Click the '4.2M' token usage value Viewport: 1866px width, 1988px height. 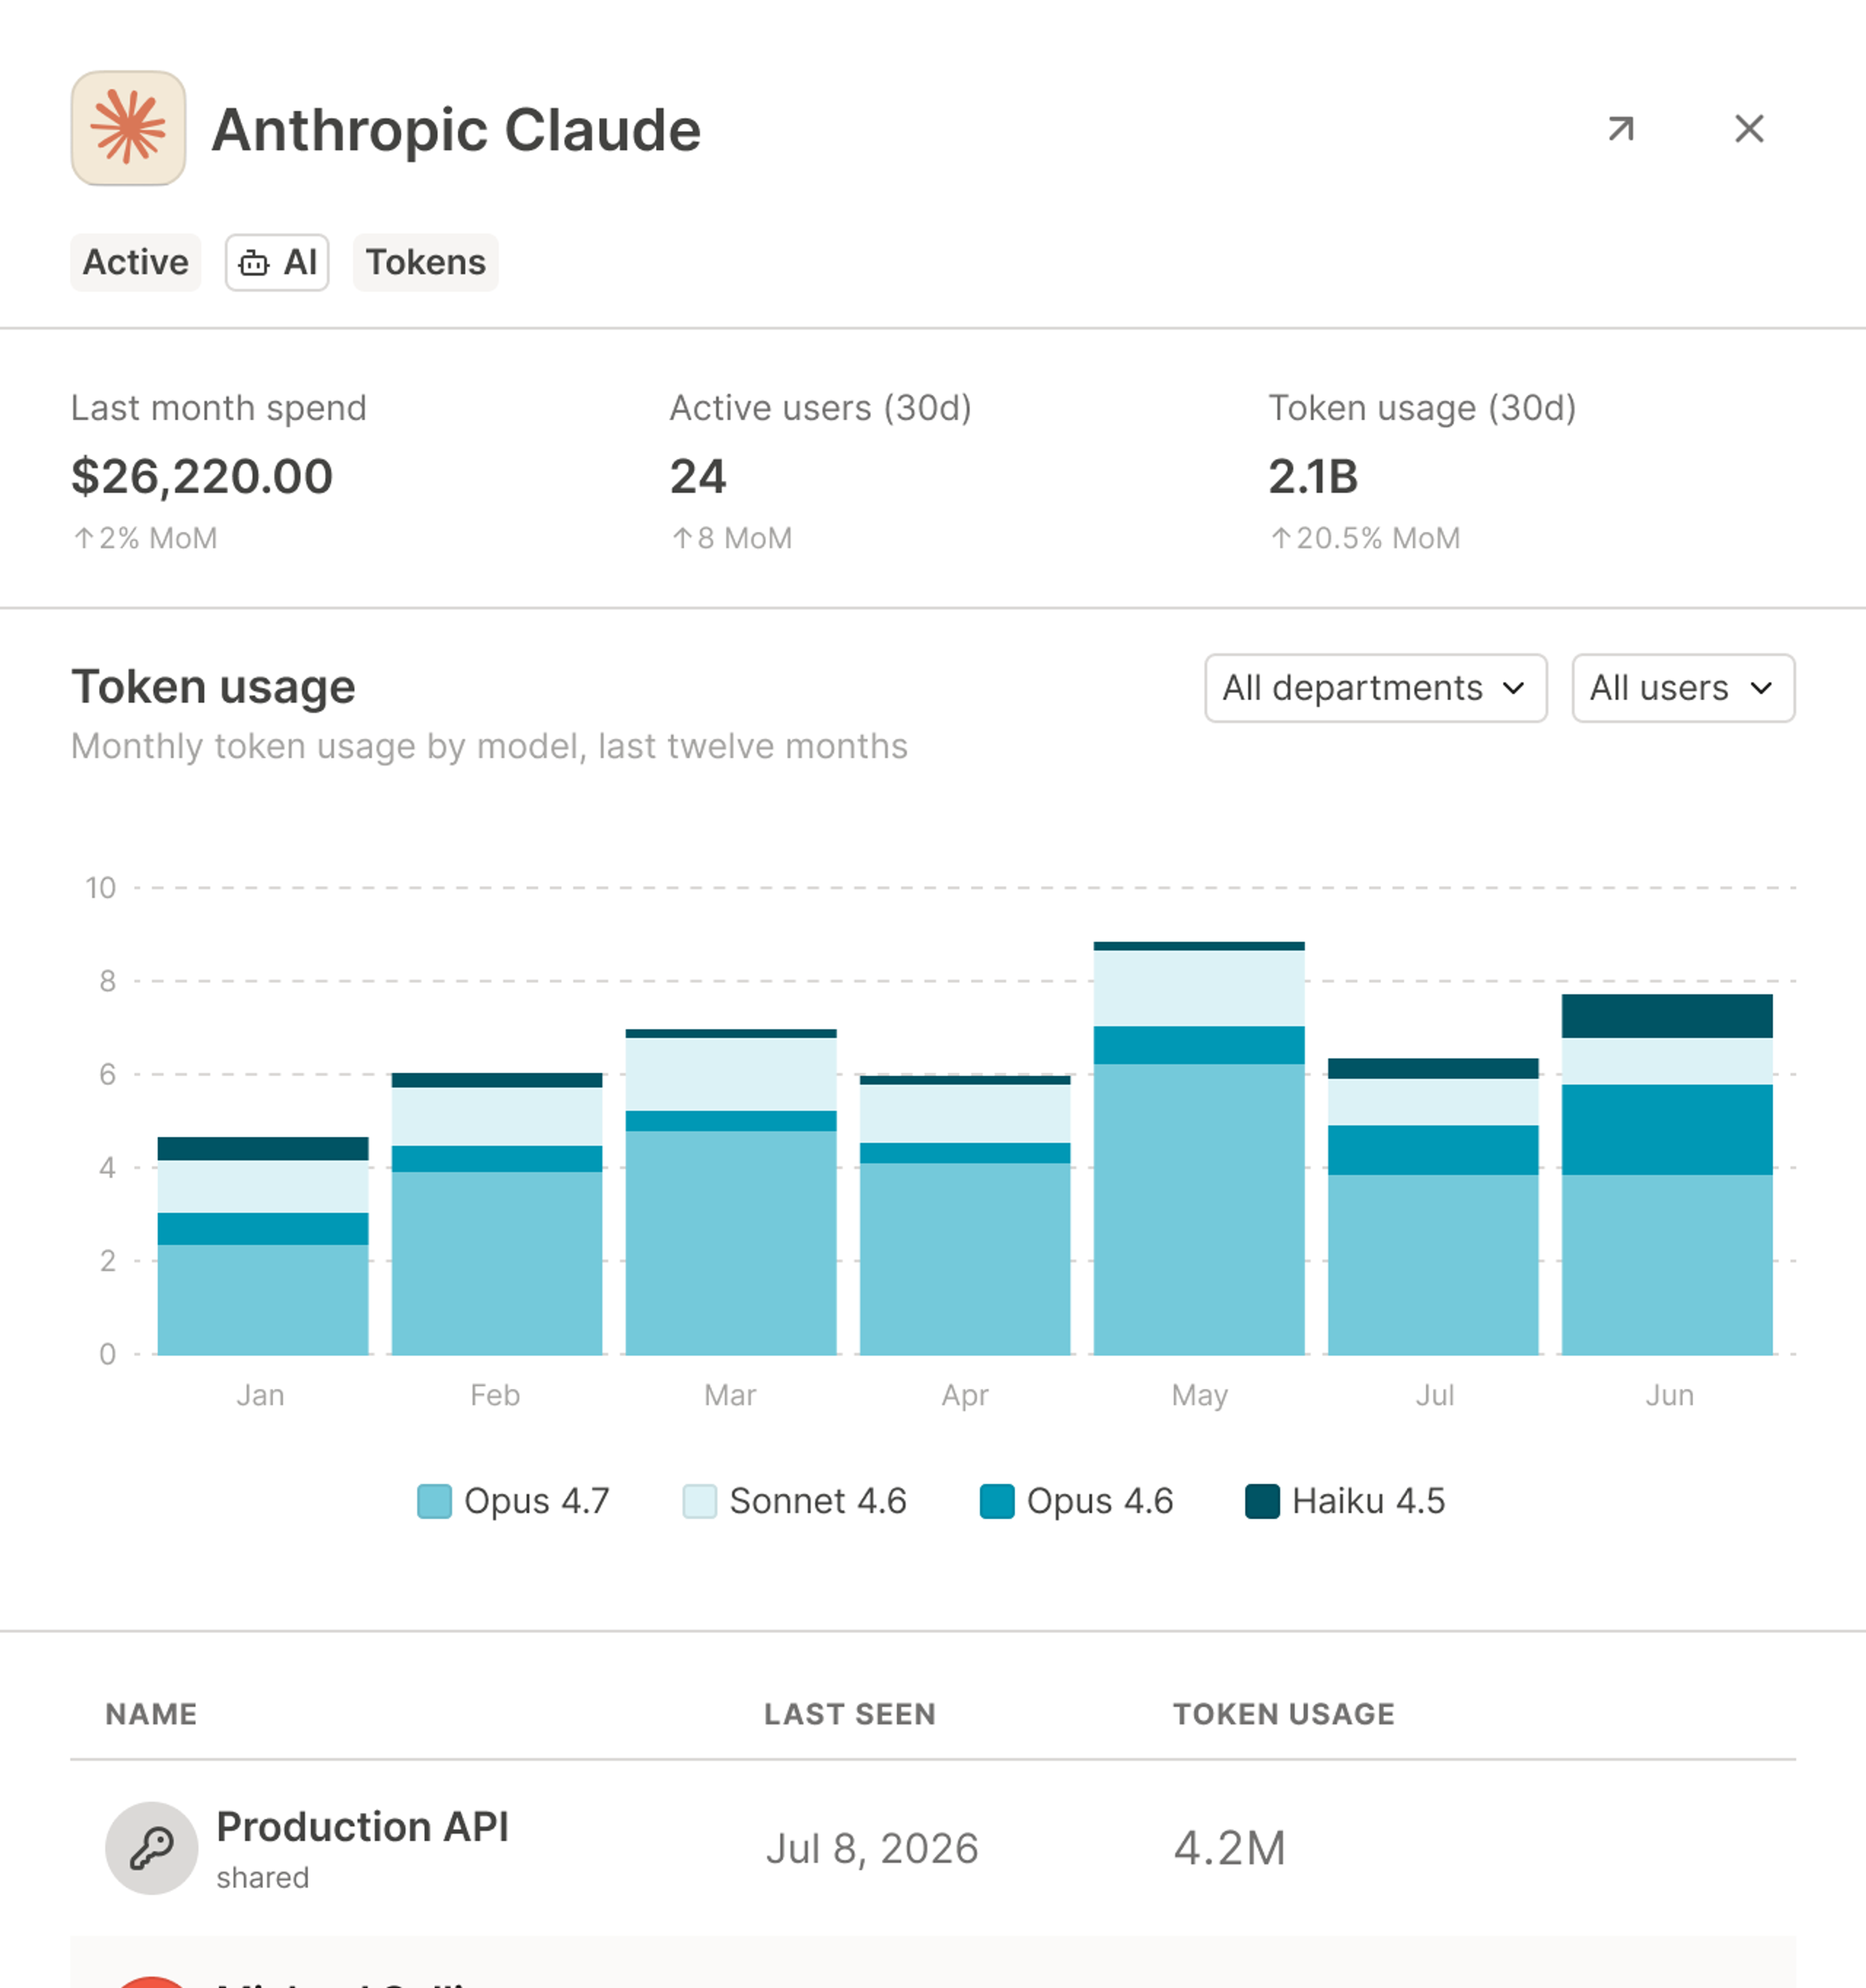(x=1229, y=1849)
